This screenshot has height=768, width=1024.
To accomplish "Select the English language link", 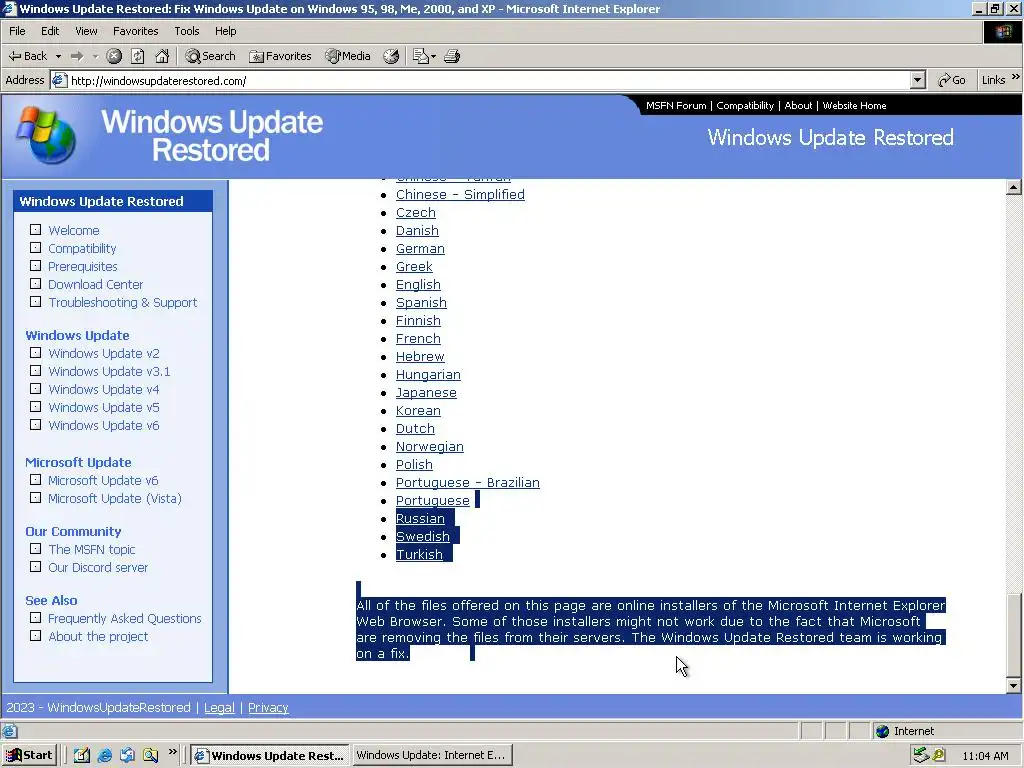I will pyautogui.click(x=418, y=285).
